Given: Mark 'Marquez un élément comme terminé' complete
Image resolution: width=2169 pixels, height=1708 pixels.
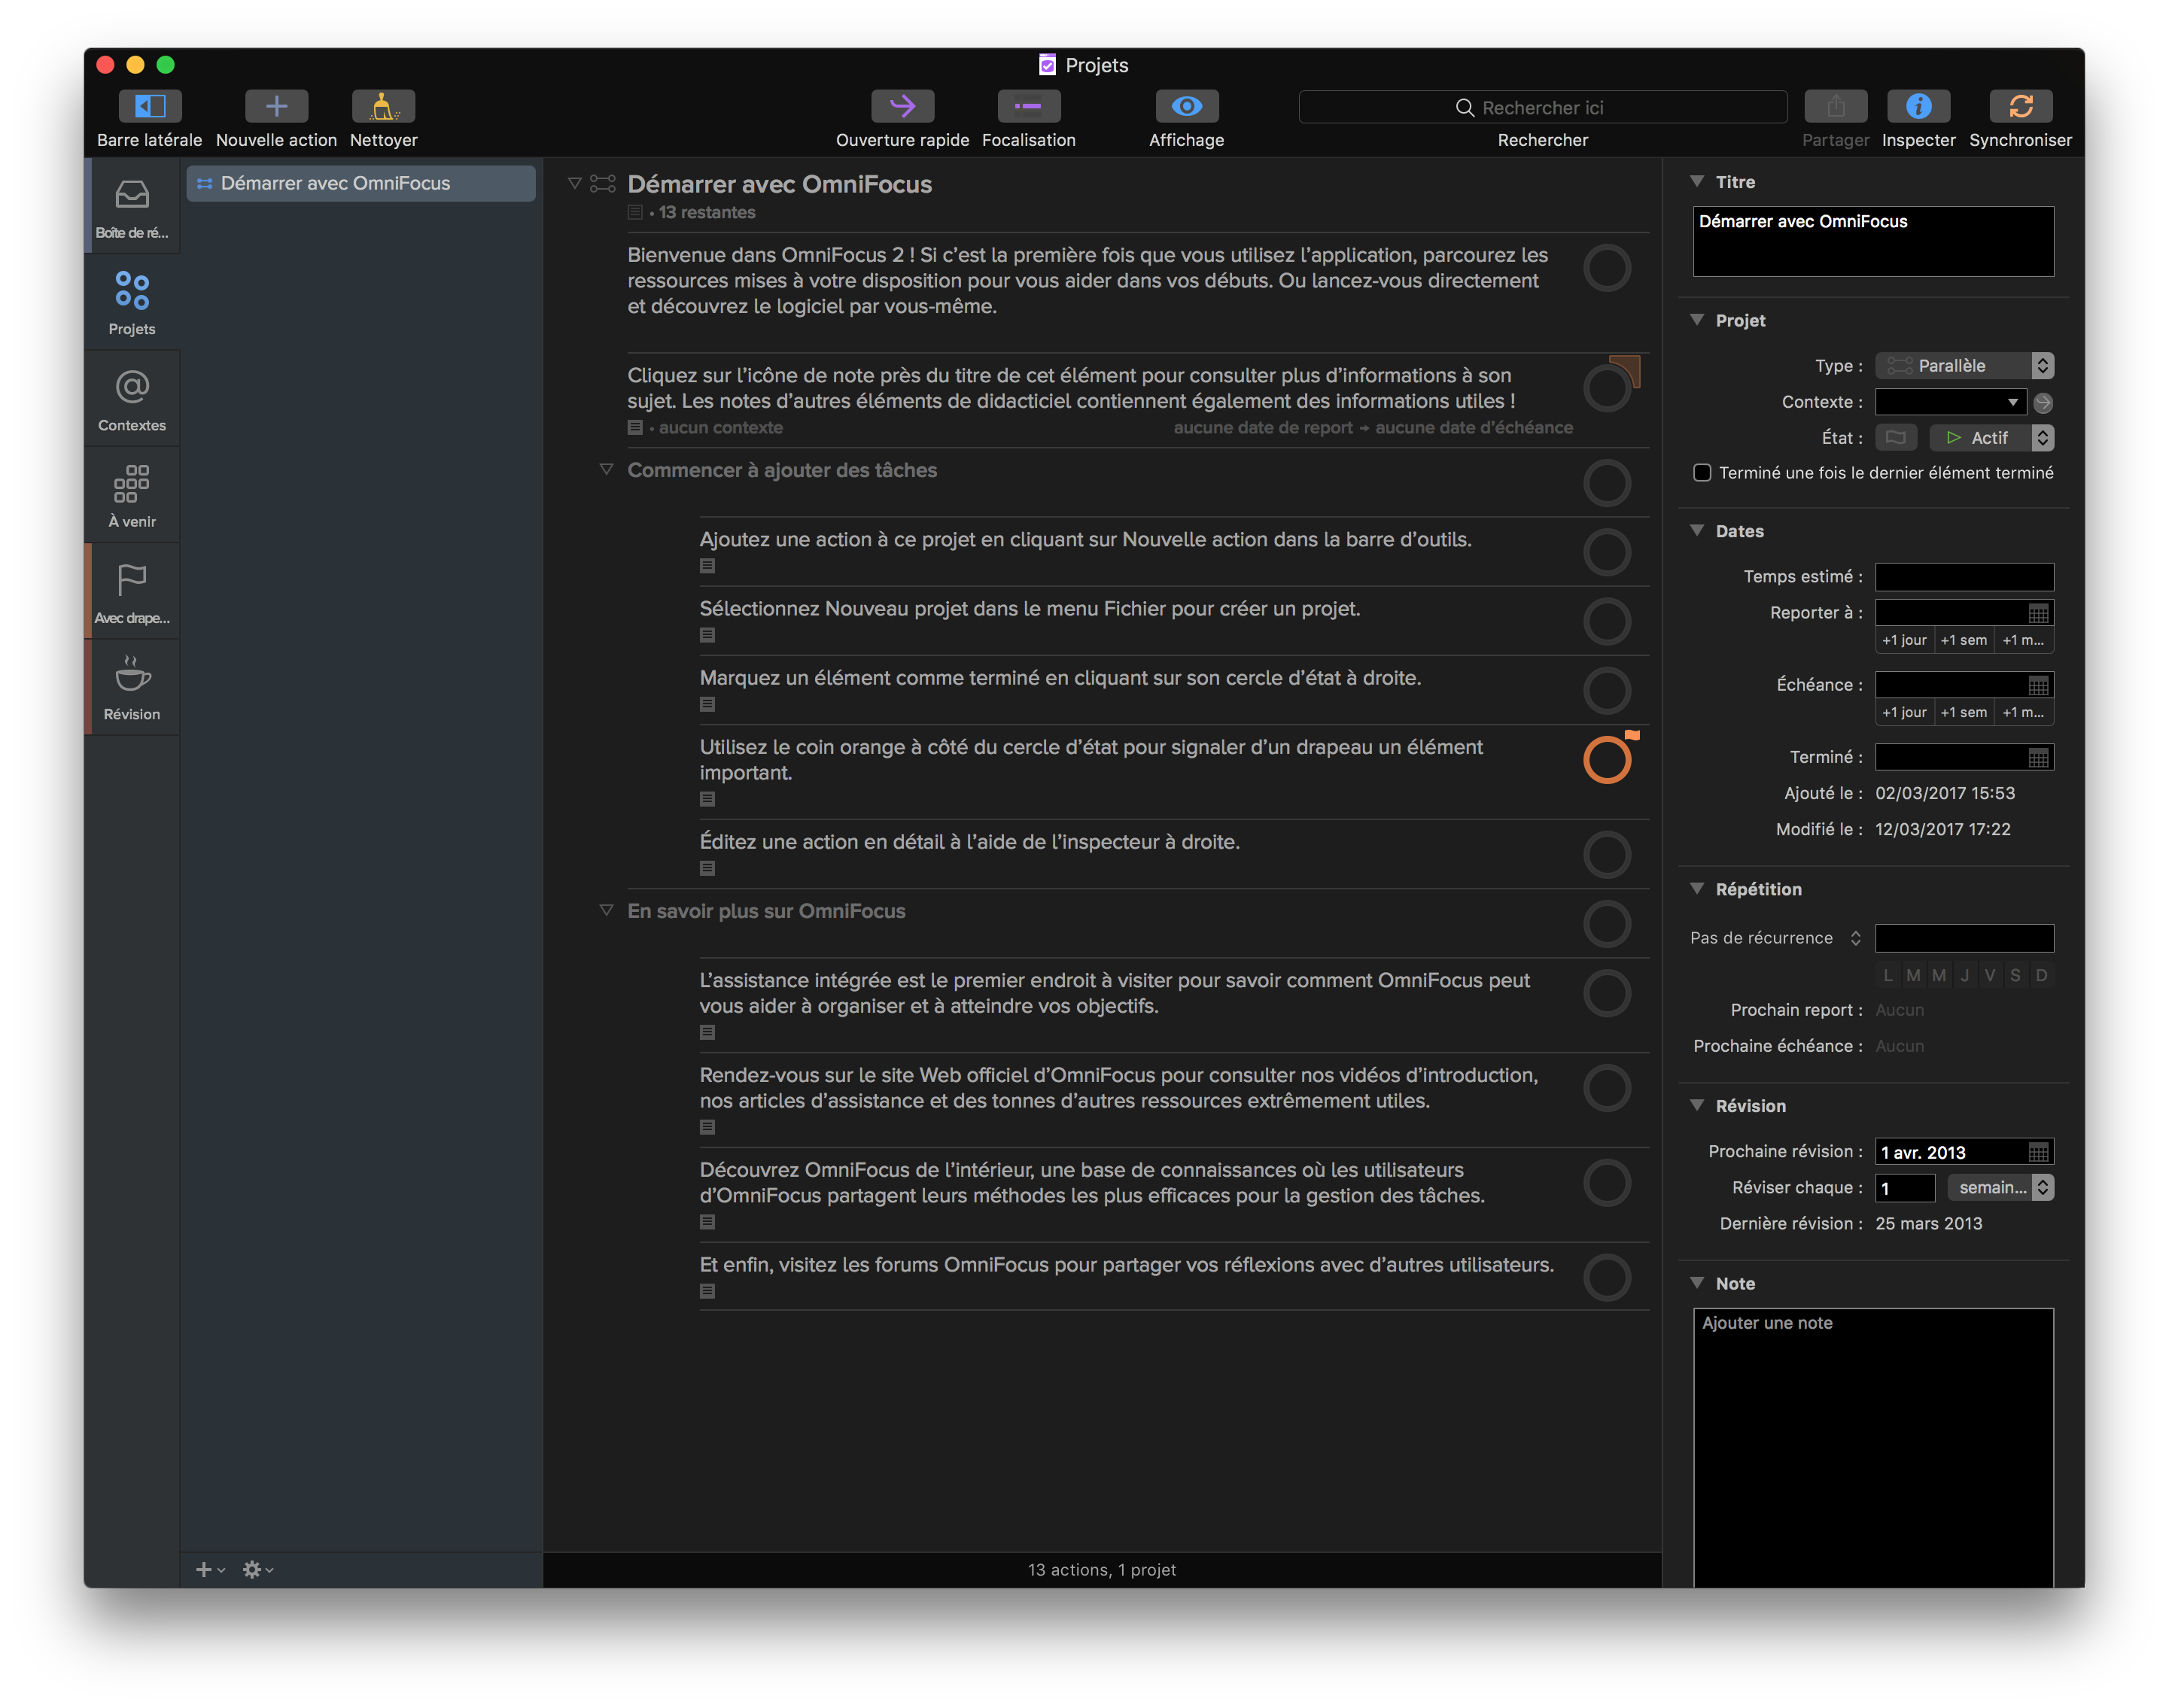Looking at the screenshot, I should 1607,690.
